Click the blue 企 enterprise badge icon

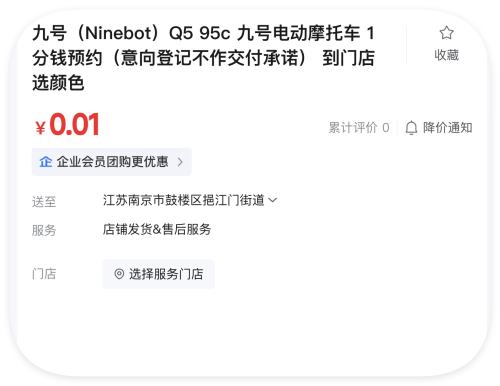click(45, 162)
